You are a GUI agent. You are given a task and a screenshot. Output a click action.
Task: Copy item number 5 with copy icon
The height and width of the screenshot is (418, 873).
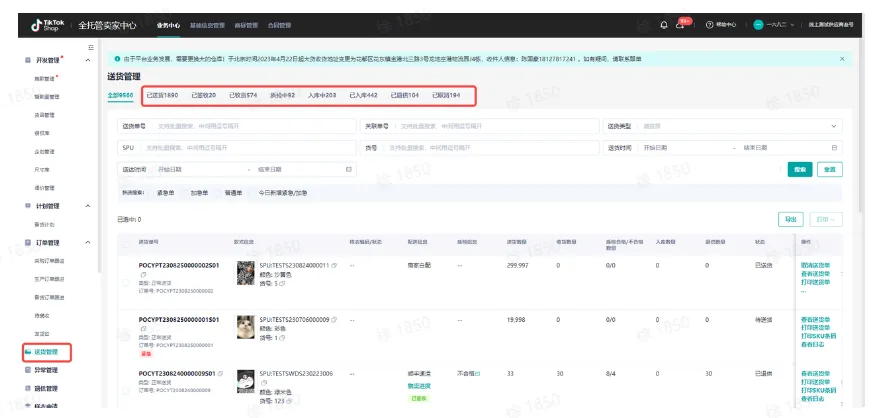(282, 284)
